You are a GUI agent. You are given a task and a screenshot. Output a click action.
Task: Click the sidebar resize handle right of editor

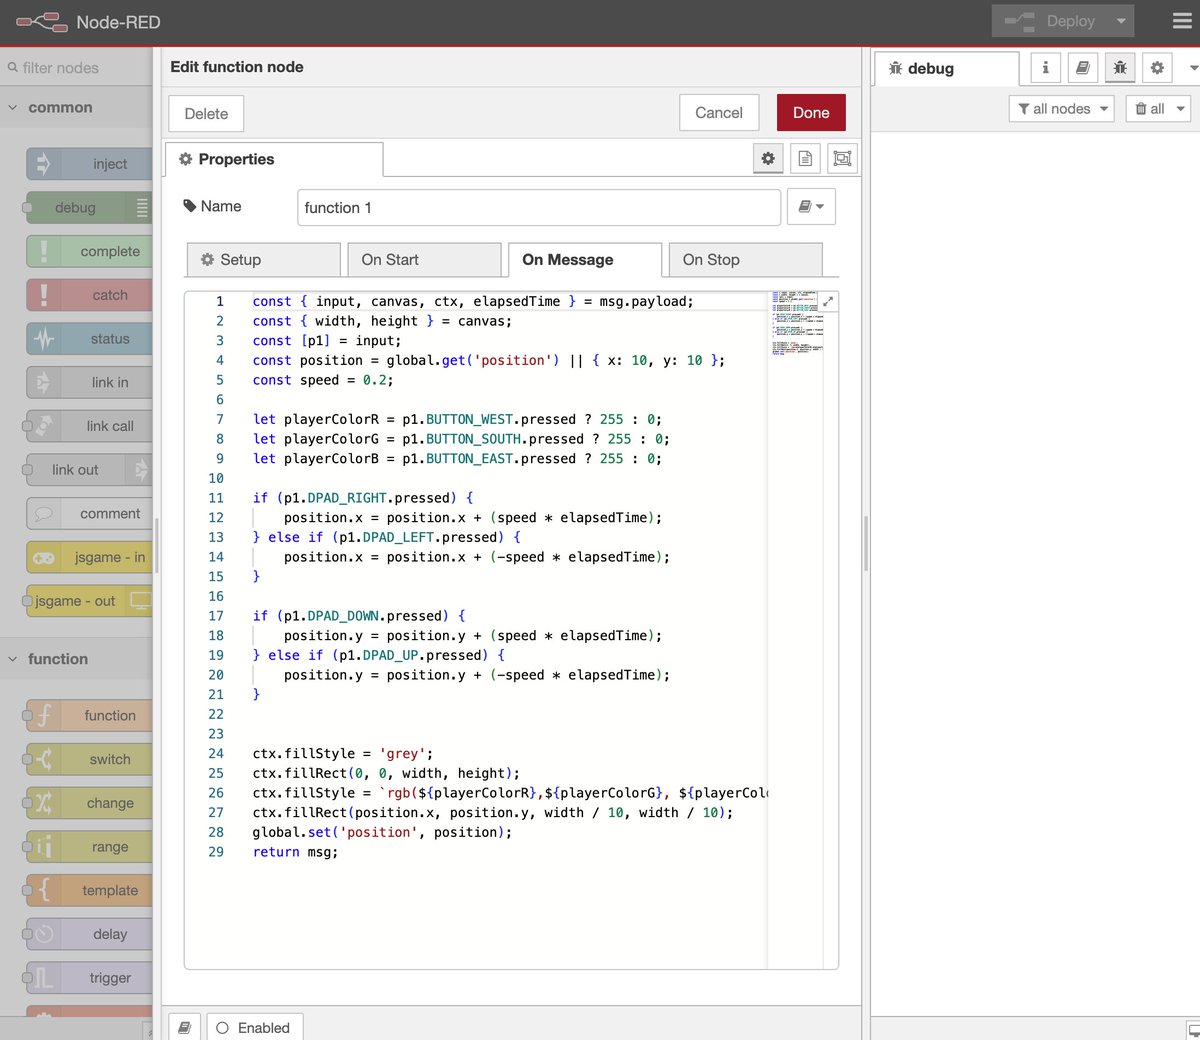(x=866, y=543)
